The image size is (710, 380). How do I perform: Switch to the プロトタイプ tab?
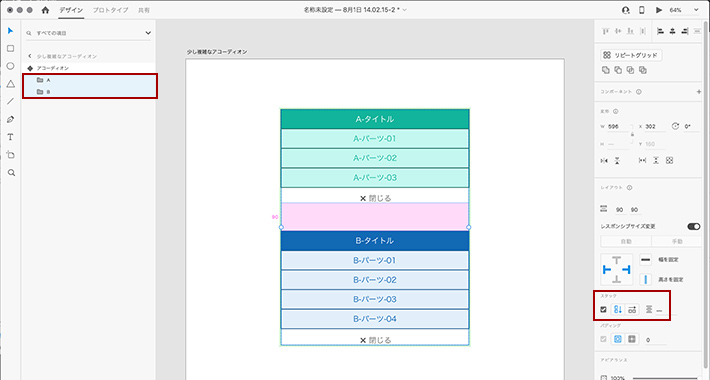[x=110, y=10]
